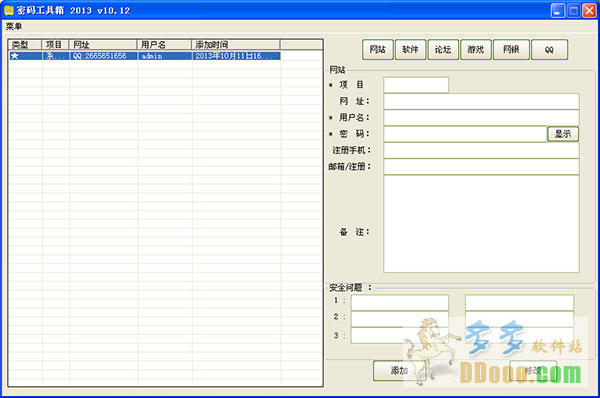This screenshot has width=600, height=398.
Task: Focus security question 1 answer field
Action: pyautogui.click(x=519, y=302)
